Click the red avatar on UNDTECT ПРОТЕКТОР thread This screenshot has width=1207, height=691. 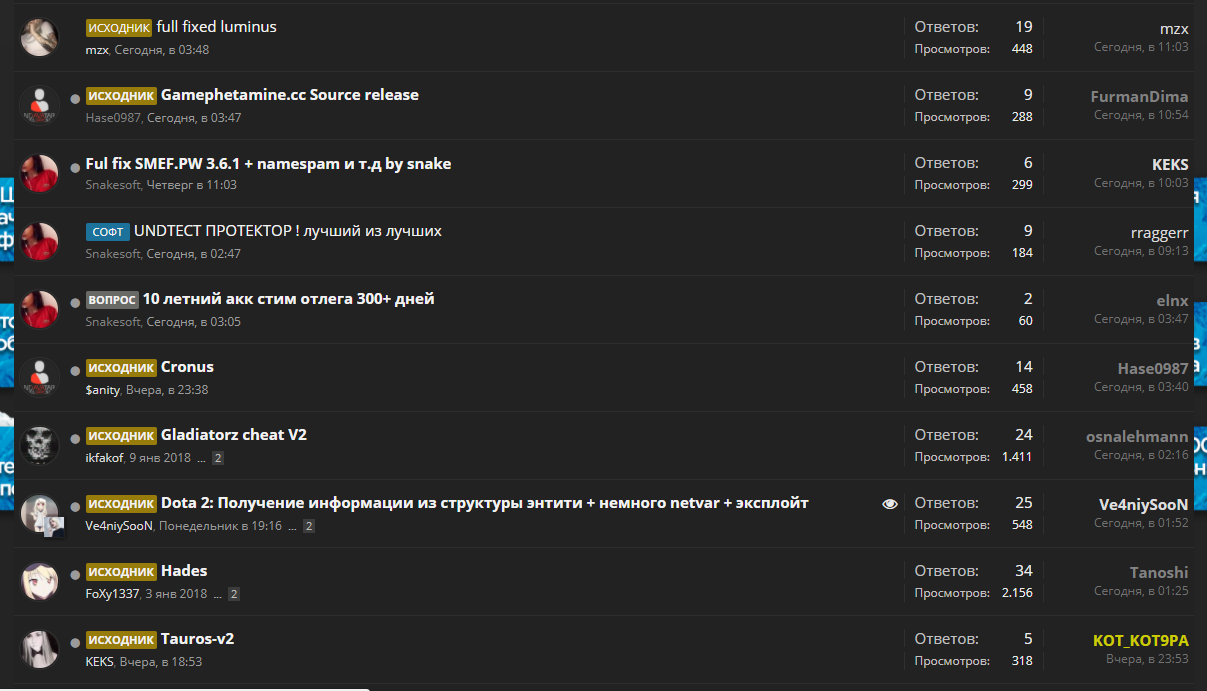click(x=40, y=241)
